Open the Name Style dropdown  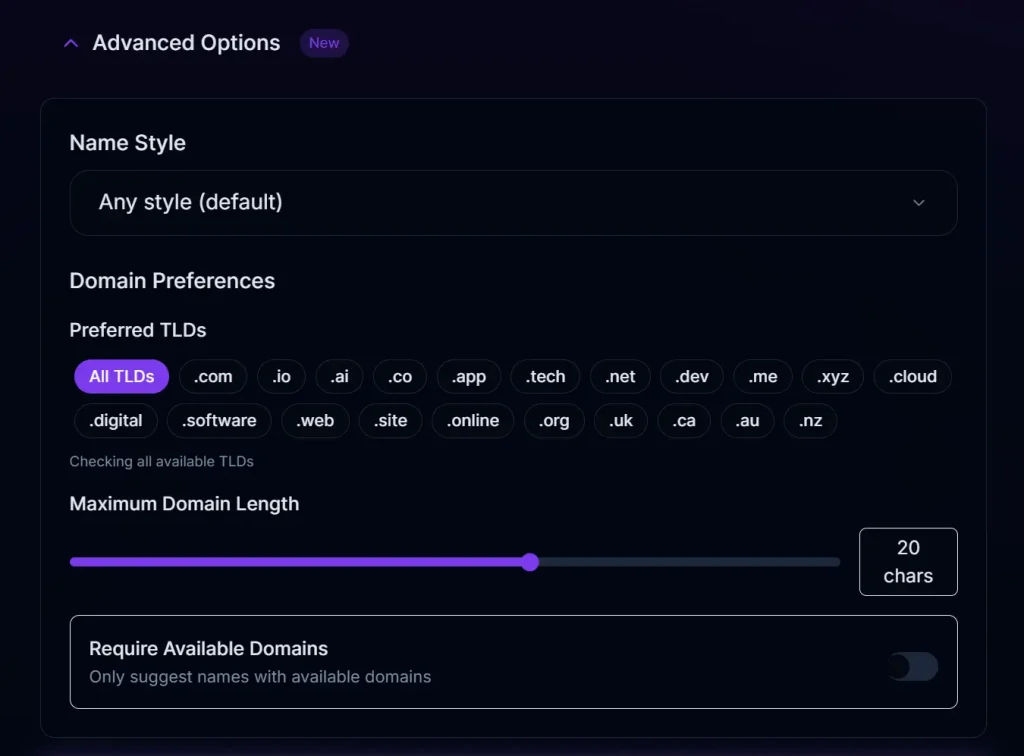coord(513,202)
